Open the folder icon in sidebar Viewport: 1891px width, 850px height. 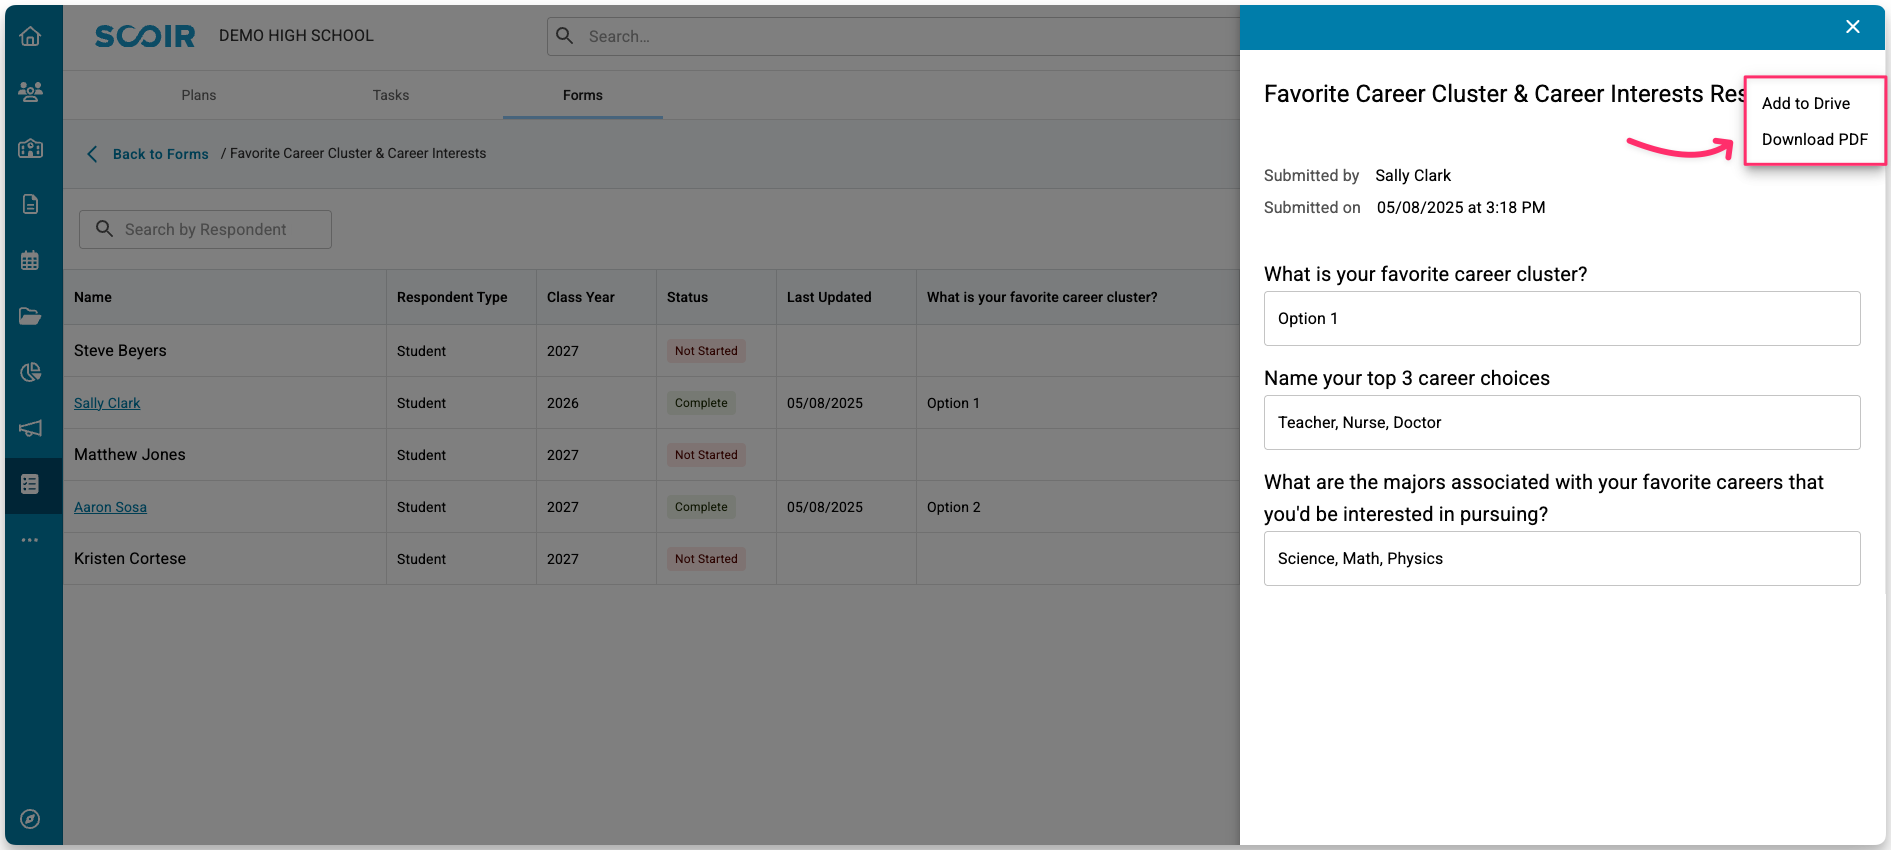click(30, 317)
